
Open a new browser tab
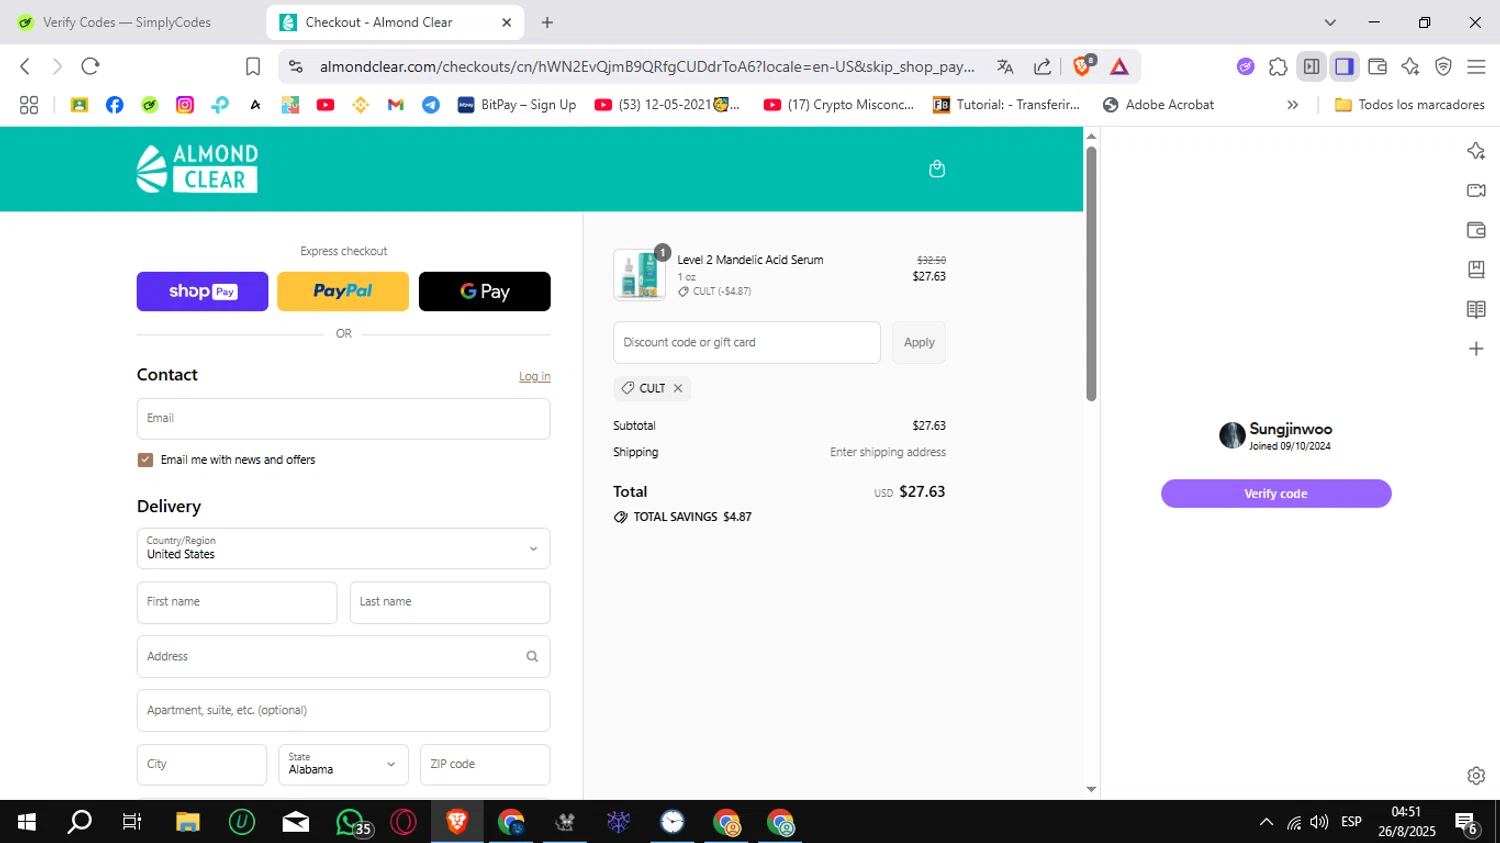(547, 22)
